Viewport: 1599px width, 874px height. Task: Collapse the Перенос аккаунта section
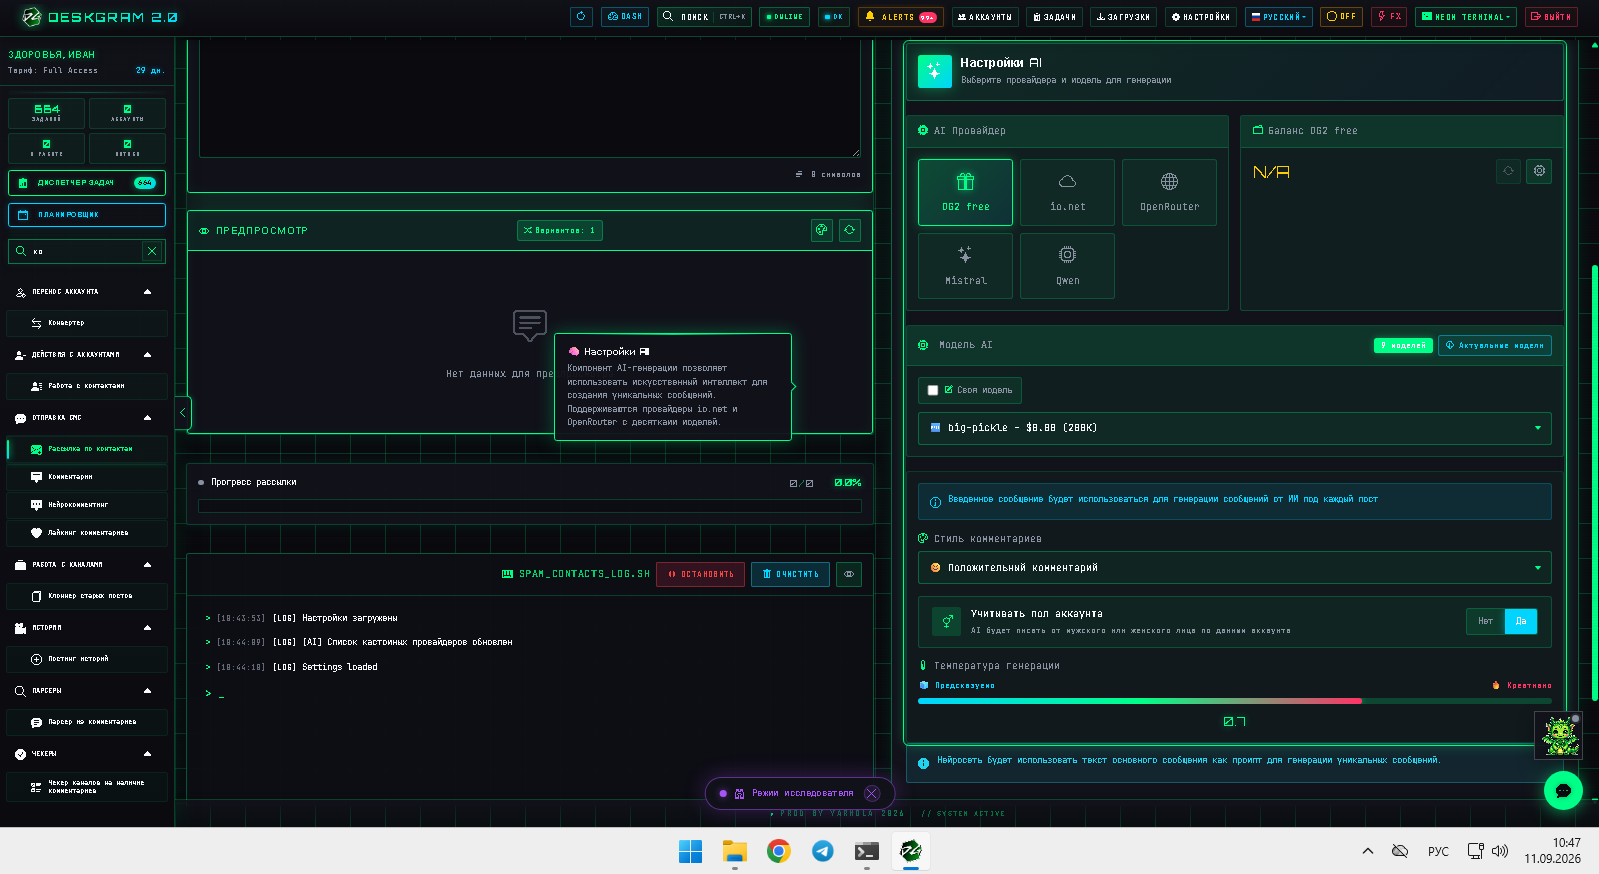tap(148, 292)
